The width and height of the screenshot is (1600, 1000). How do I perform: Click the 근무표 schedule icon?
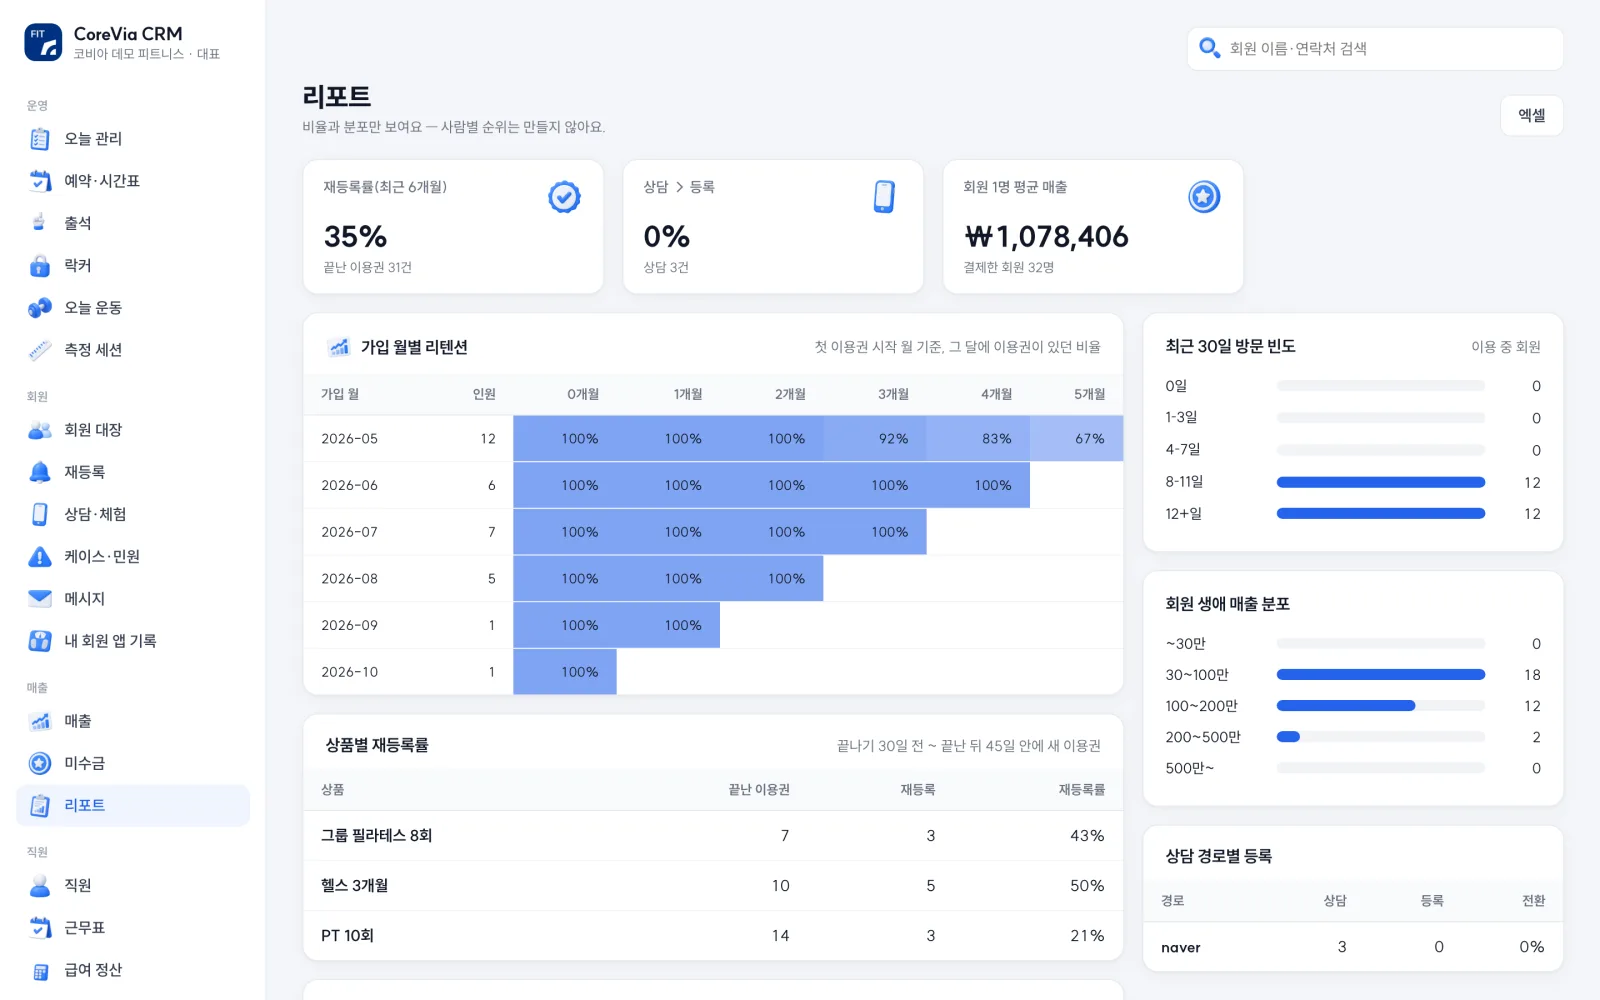point(40,928)
